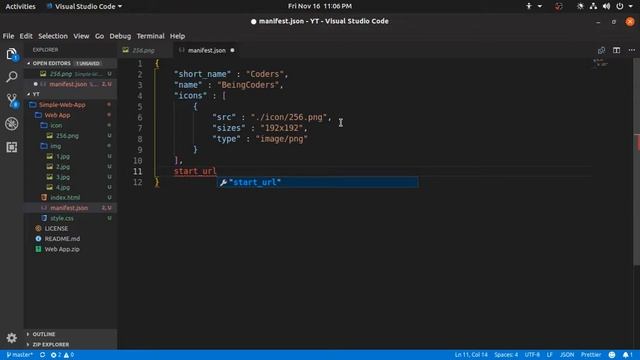Open README.md in the file tree
This screenshot has height=360, width=640.
coord(70,239)
